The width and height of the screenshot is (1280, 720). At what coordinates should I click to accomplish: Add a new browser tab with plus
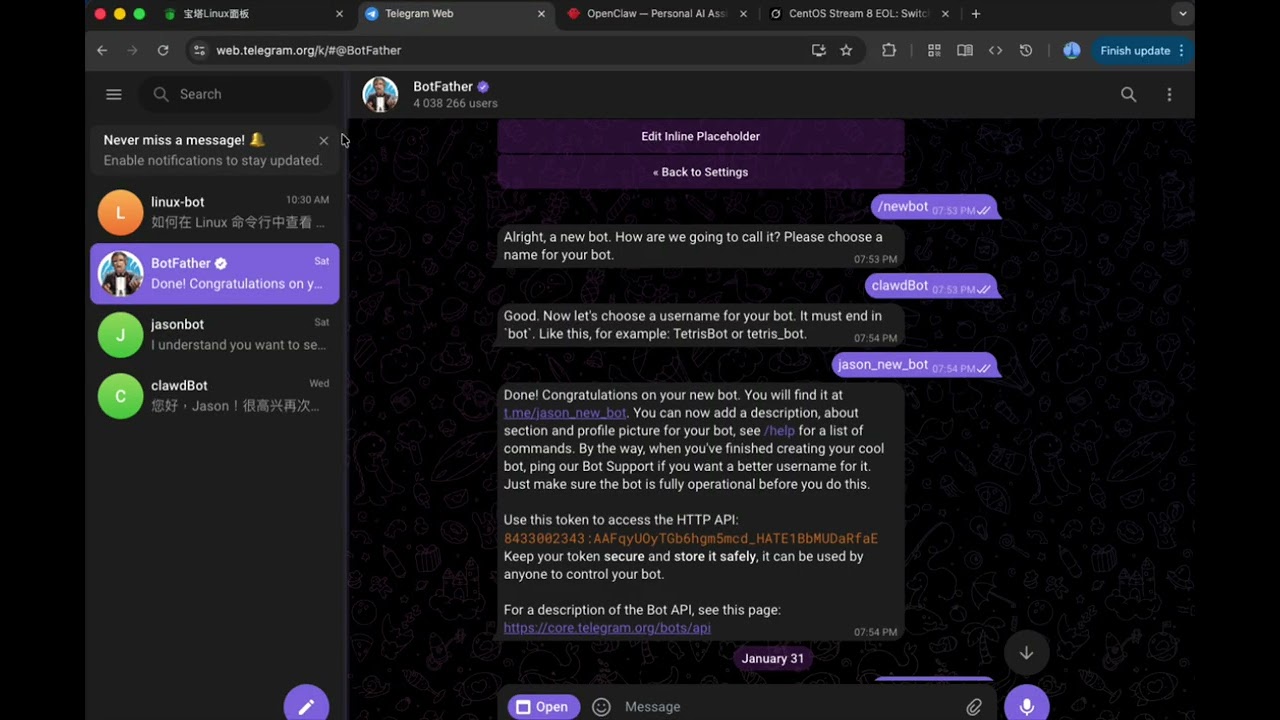tap(976, 14)
